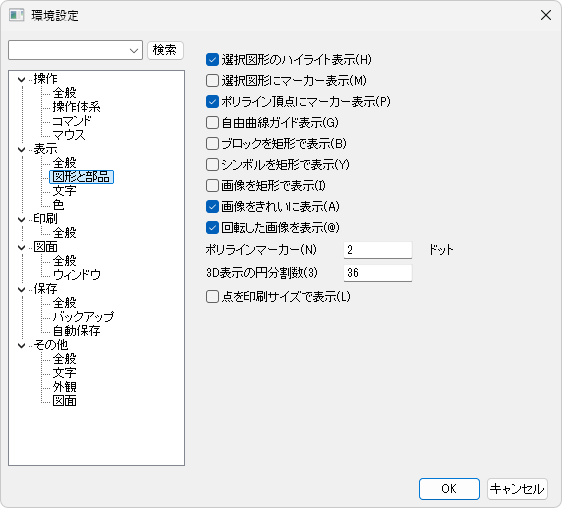The height and width of the screenshot is (508, 562).
Task: Click the ポリラインマーカー dot size field
Action: coord(378,250)
